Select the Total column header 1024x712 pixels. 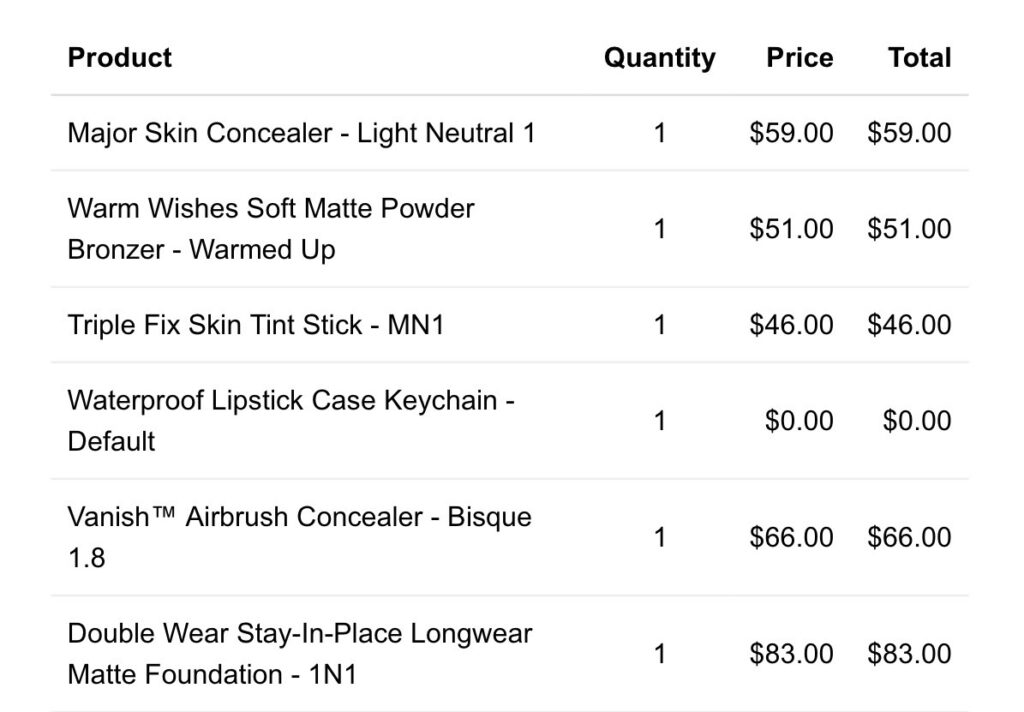(919, 58)
